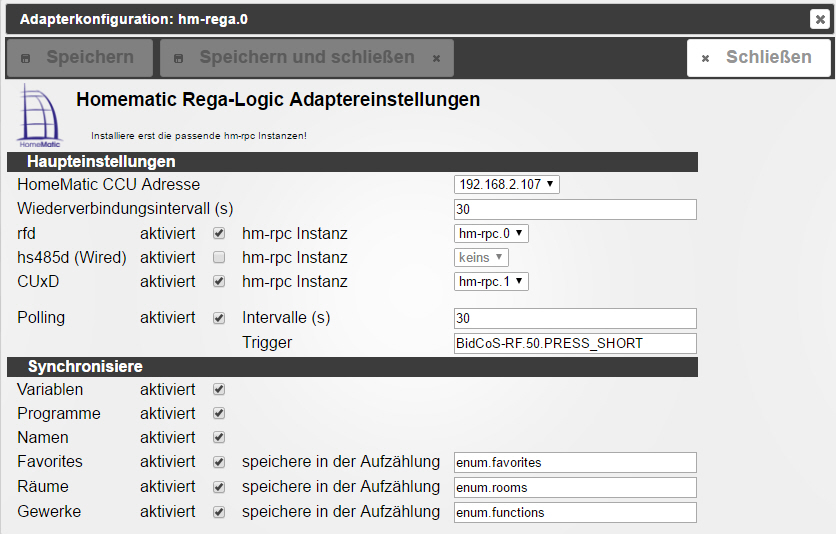
Task: Click the Trigger text field
Action: [575, 343]
